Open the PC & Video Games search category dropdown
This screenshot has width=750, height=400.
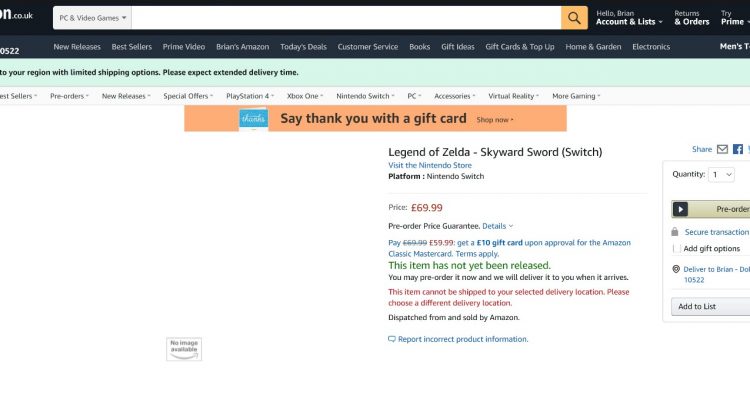pyautogui.click(x=92, y=18)
